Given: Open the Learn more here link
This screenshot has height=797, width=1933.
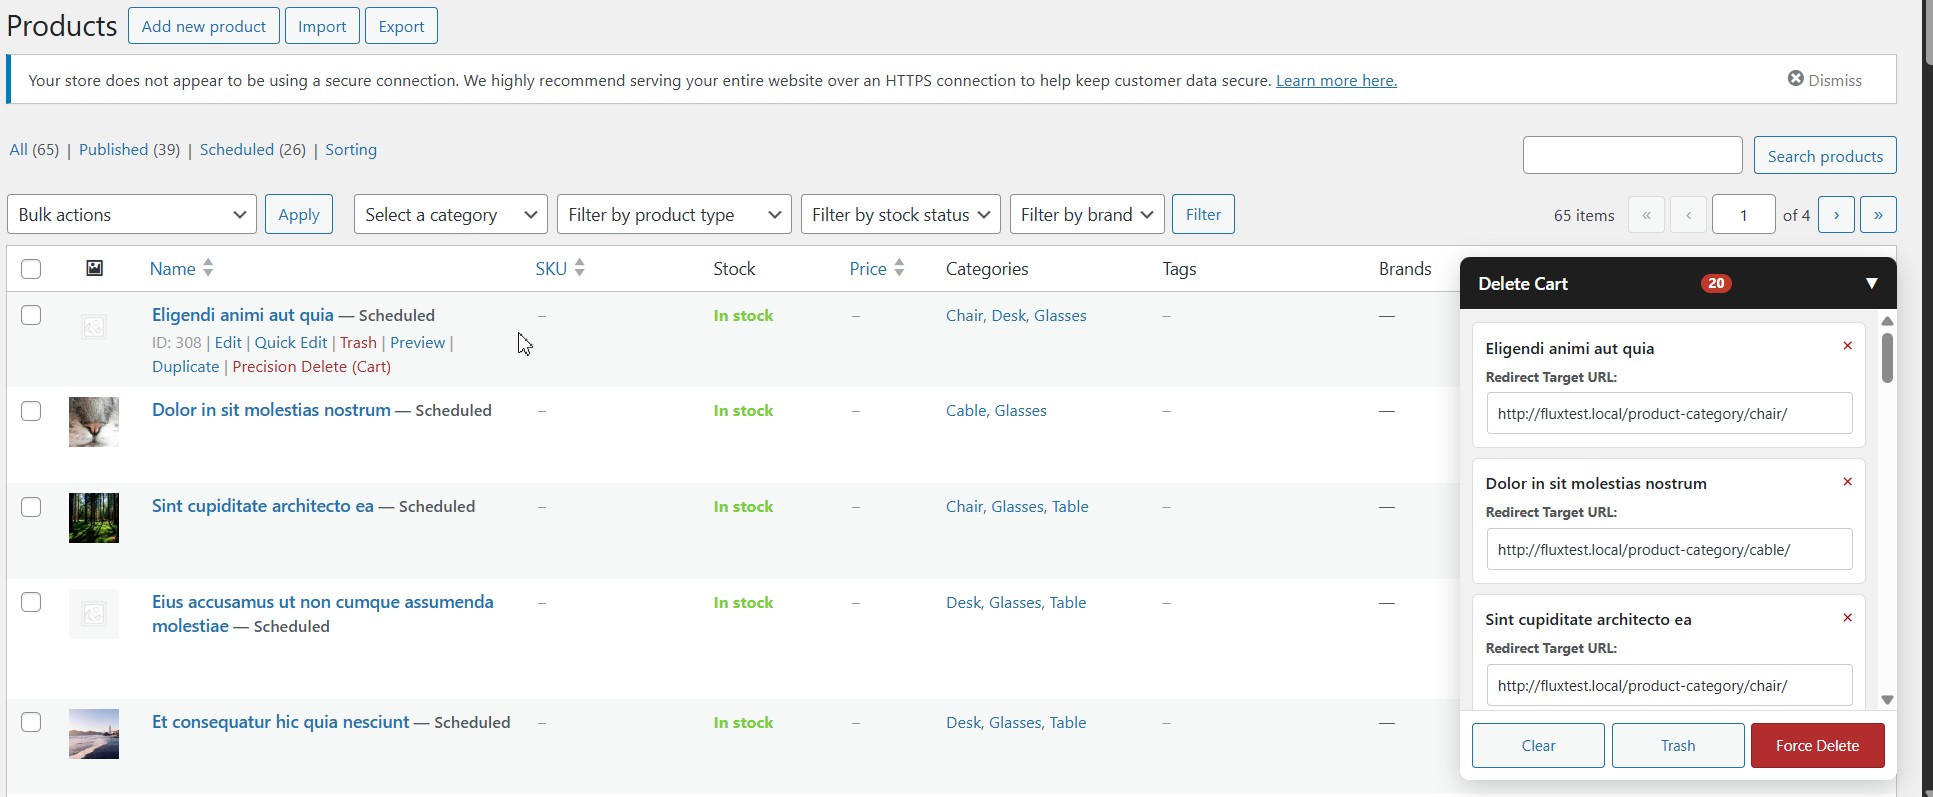Looking at the screenshot, I should [1336, 80].
